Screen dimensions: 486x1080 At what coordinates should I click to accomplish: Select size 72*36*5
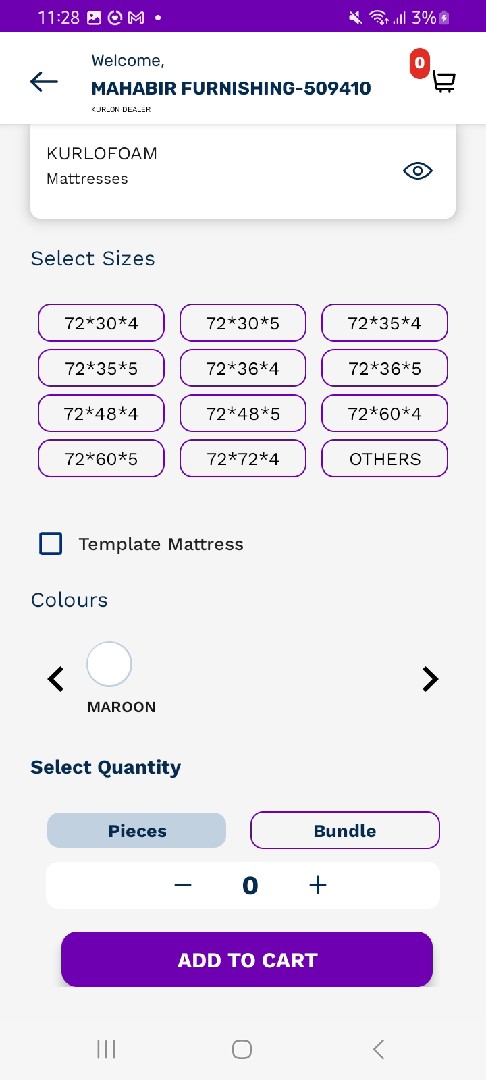coord(385,368)
